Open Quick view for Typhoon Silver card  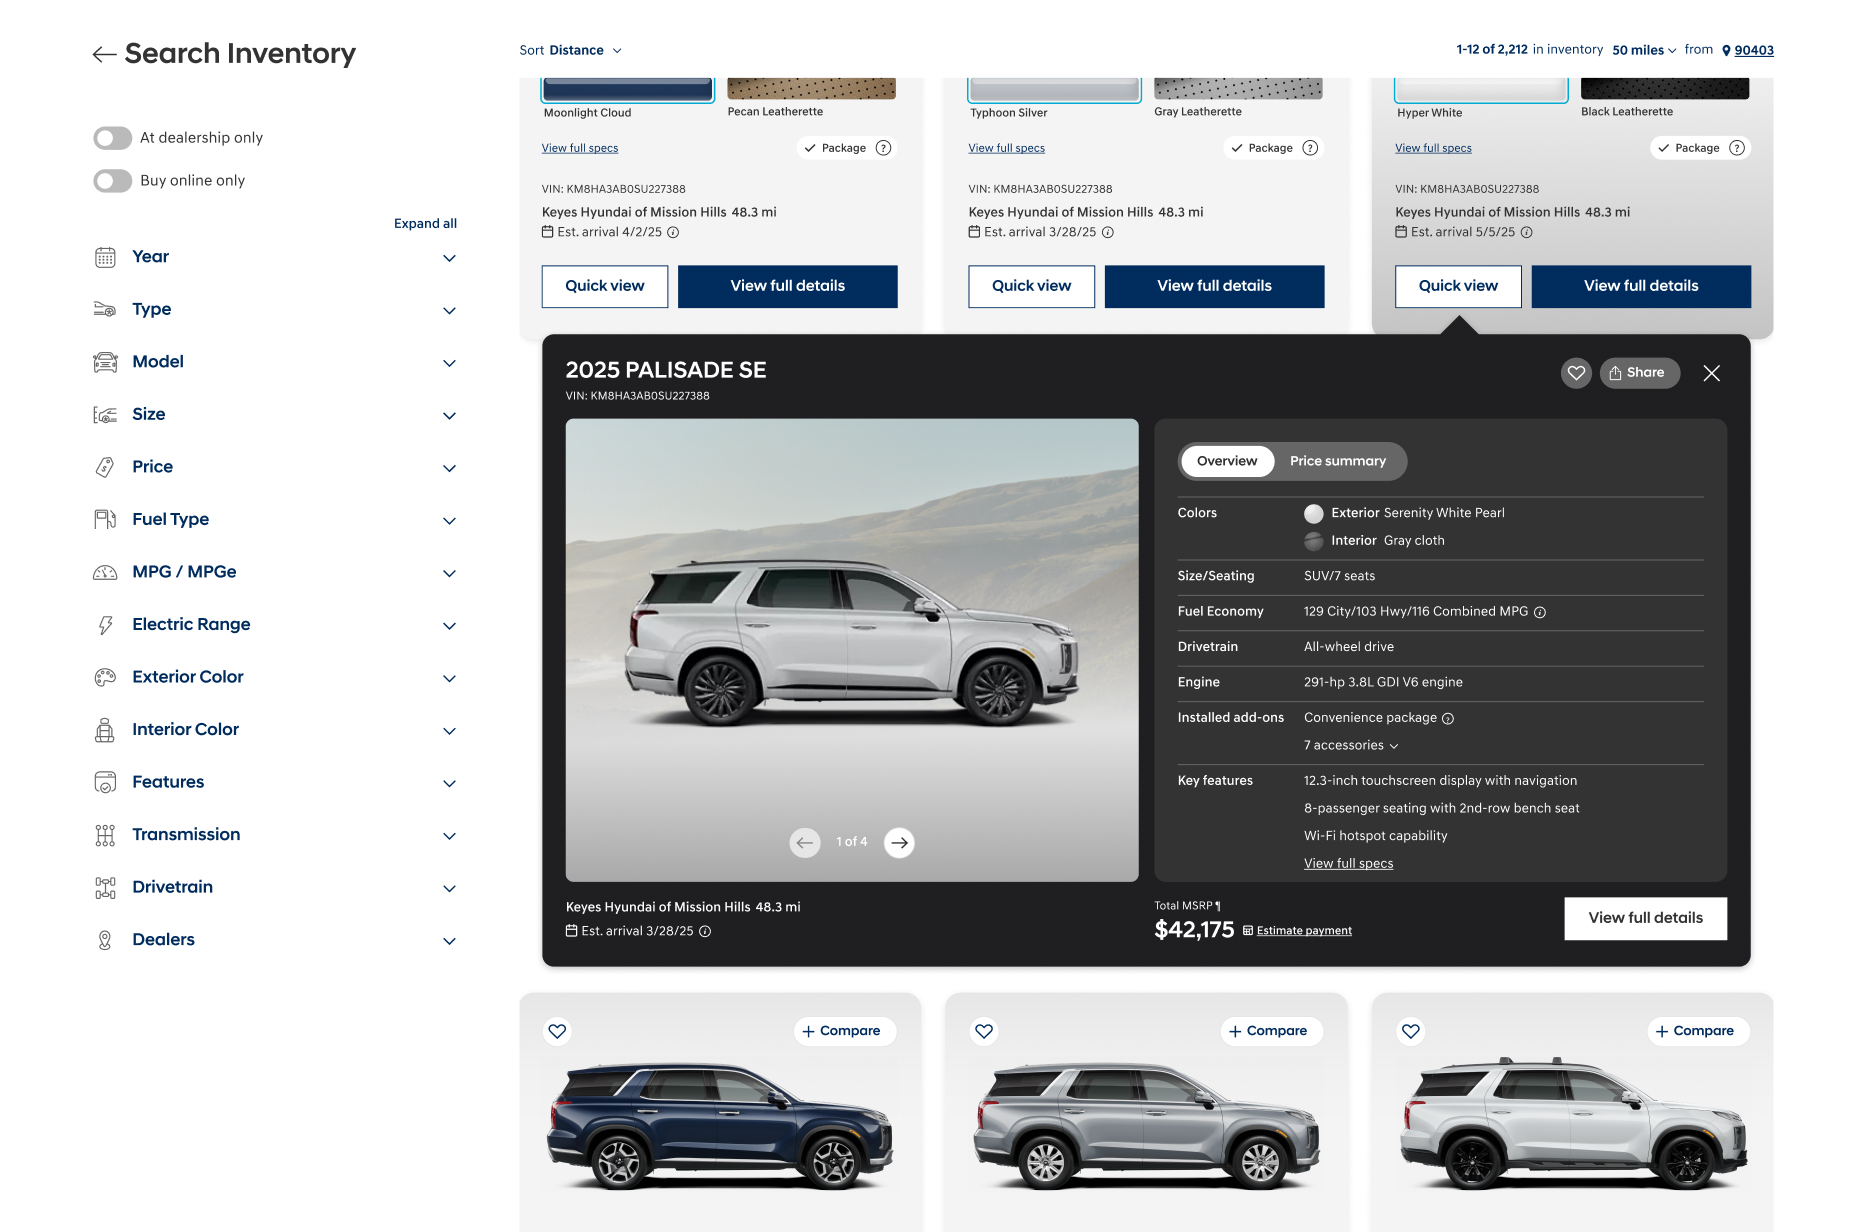pyautogui.click(x=1031, y=287)
